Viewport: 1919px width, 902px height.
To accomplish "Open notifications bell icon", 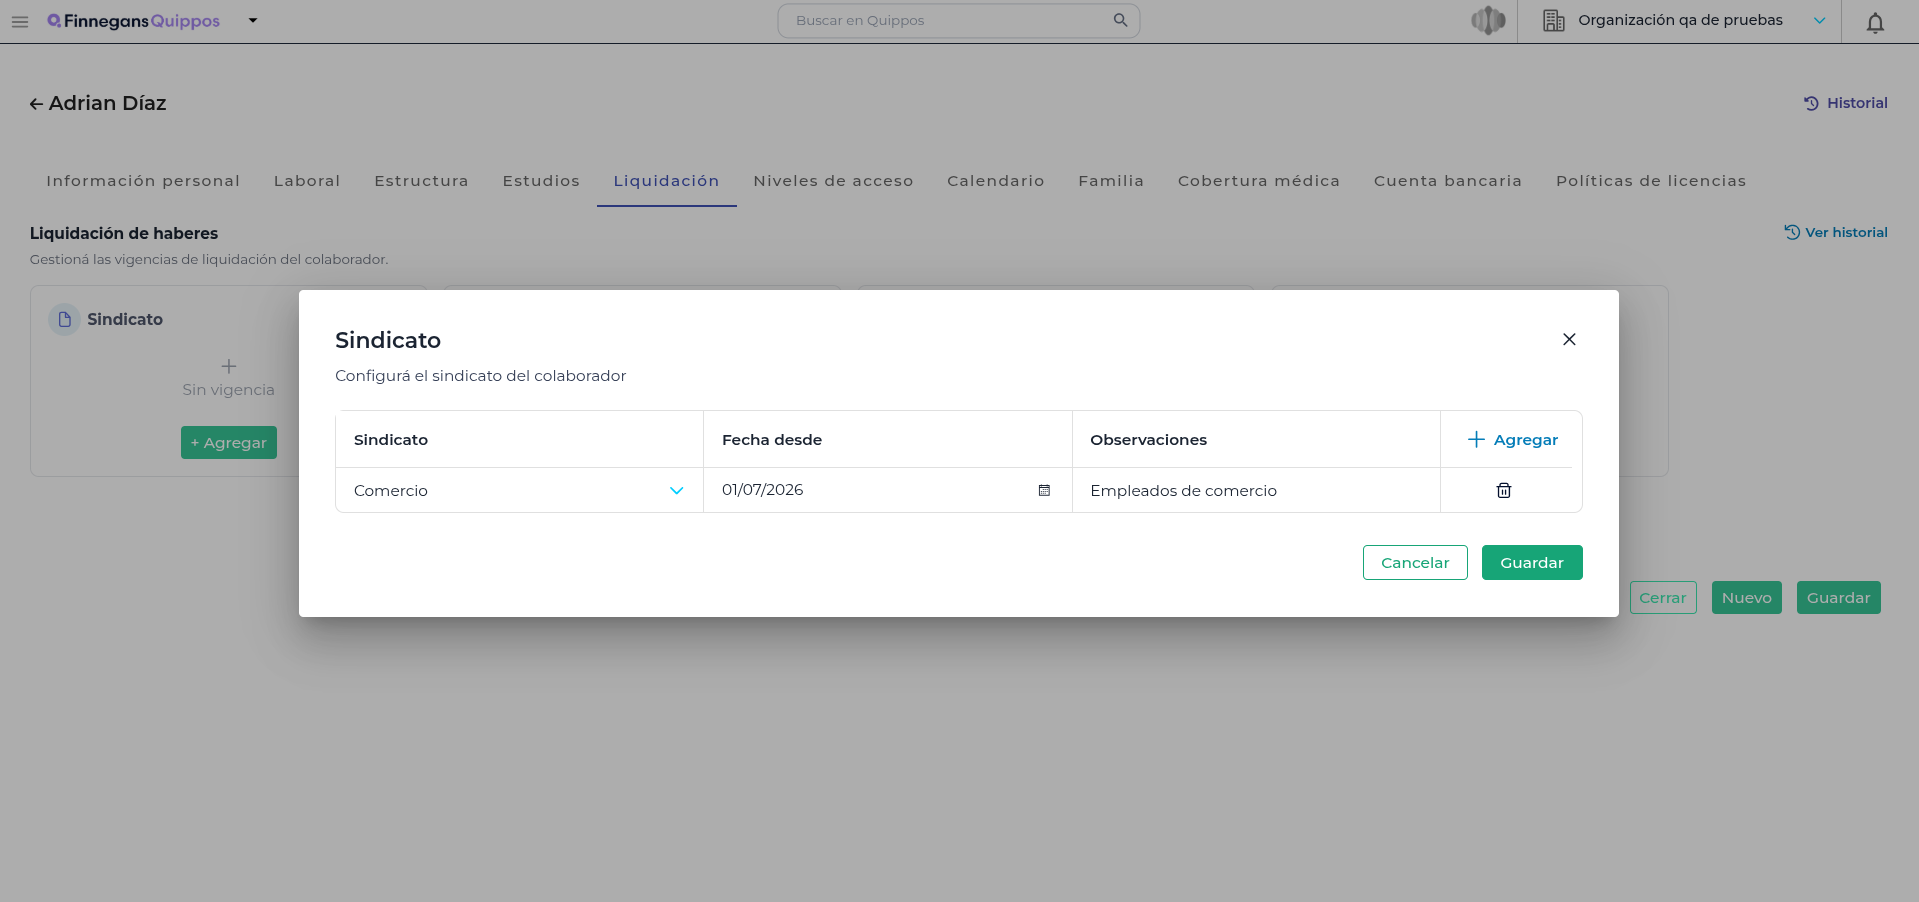I will point(1875,22).
